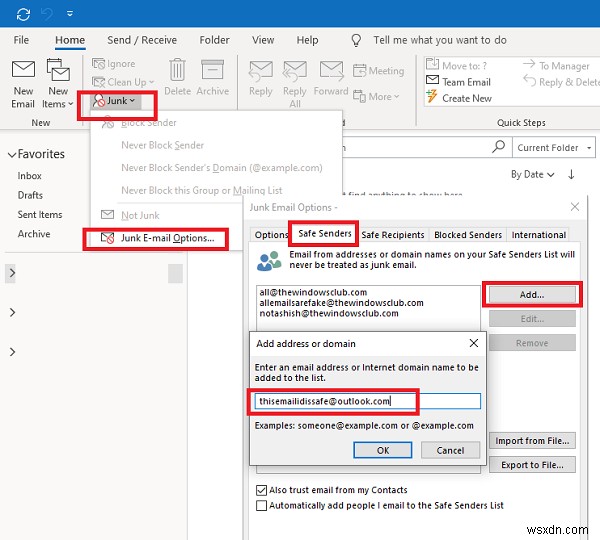The image size is (600, 540).
Task: Open the File tab
Action: (x=21, y=40)
